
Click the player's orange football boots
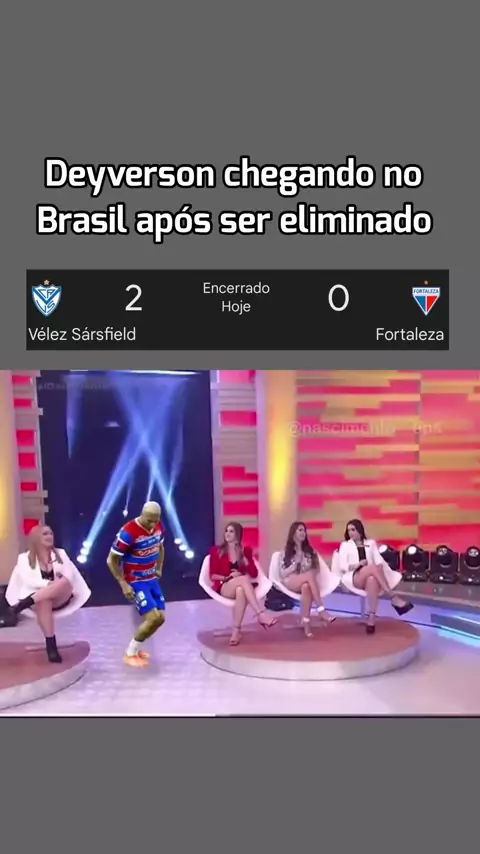coord(136,658)
